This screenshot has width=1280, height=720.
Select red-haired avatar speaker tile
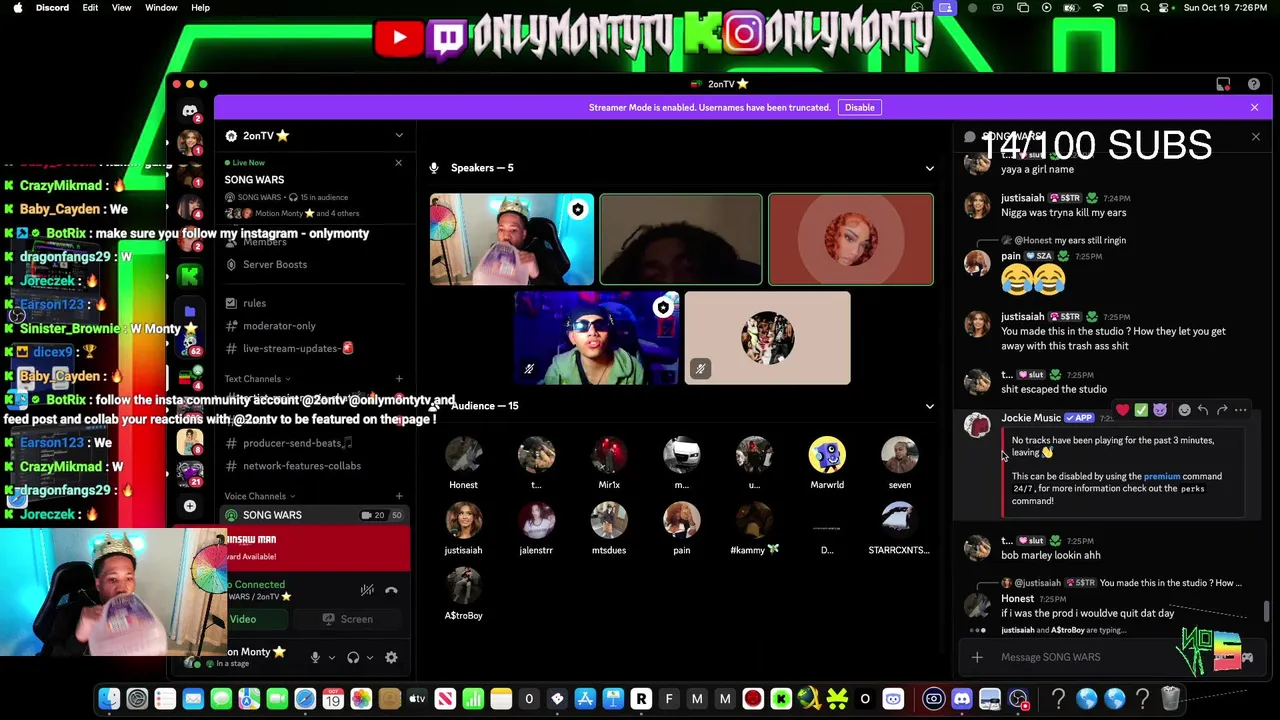(x=850, y=240)
